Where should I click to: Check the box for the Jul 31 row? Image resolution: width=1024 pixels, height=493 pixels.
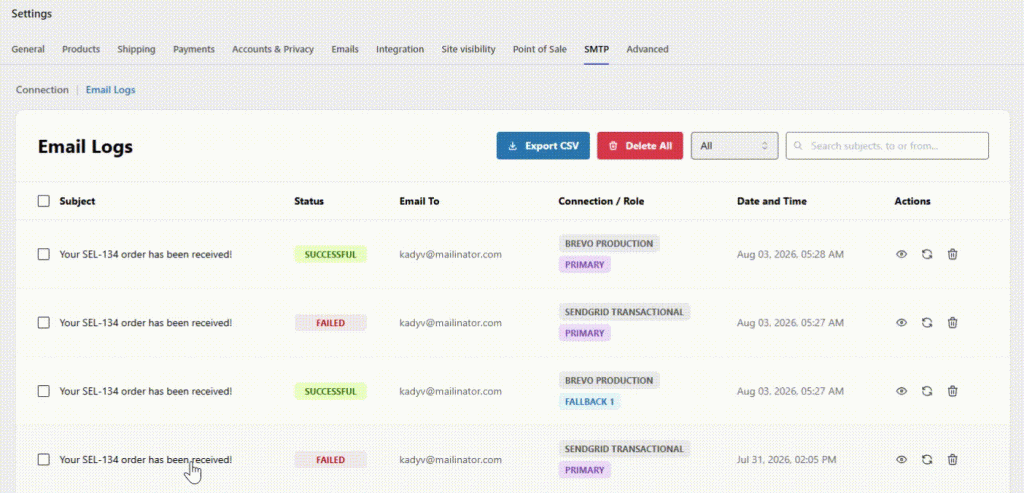click(x=44, y=460)
